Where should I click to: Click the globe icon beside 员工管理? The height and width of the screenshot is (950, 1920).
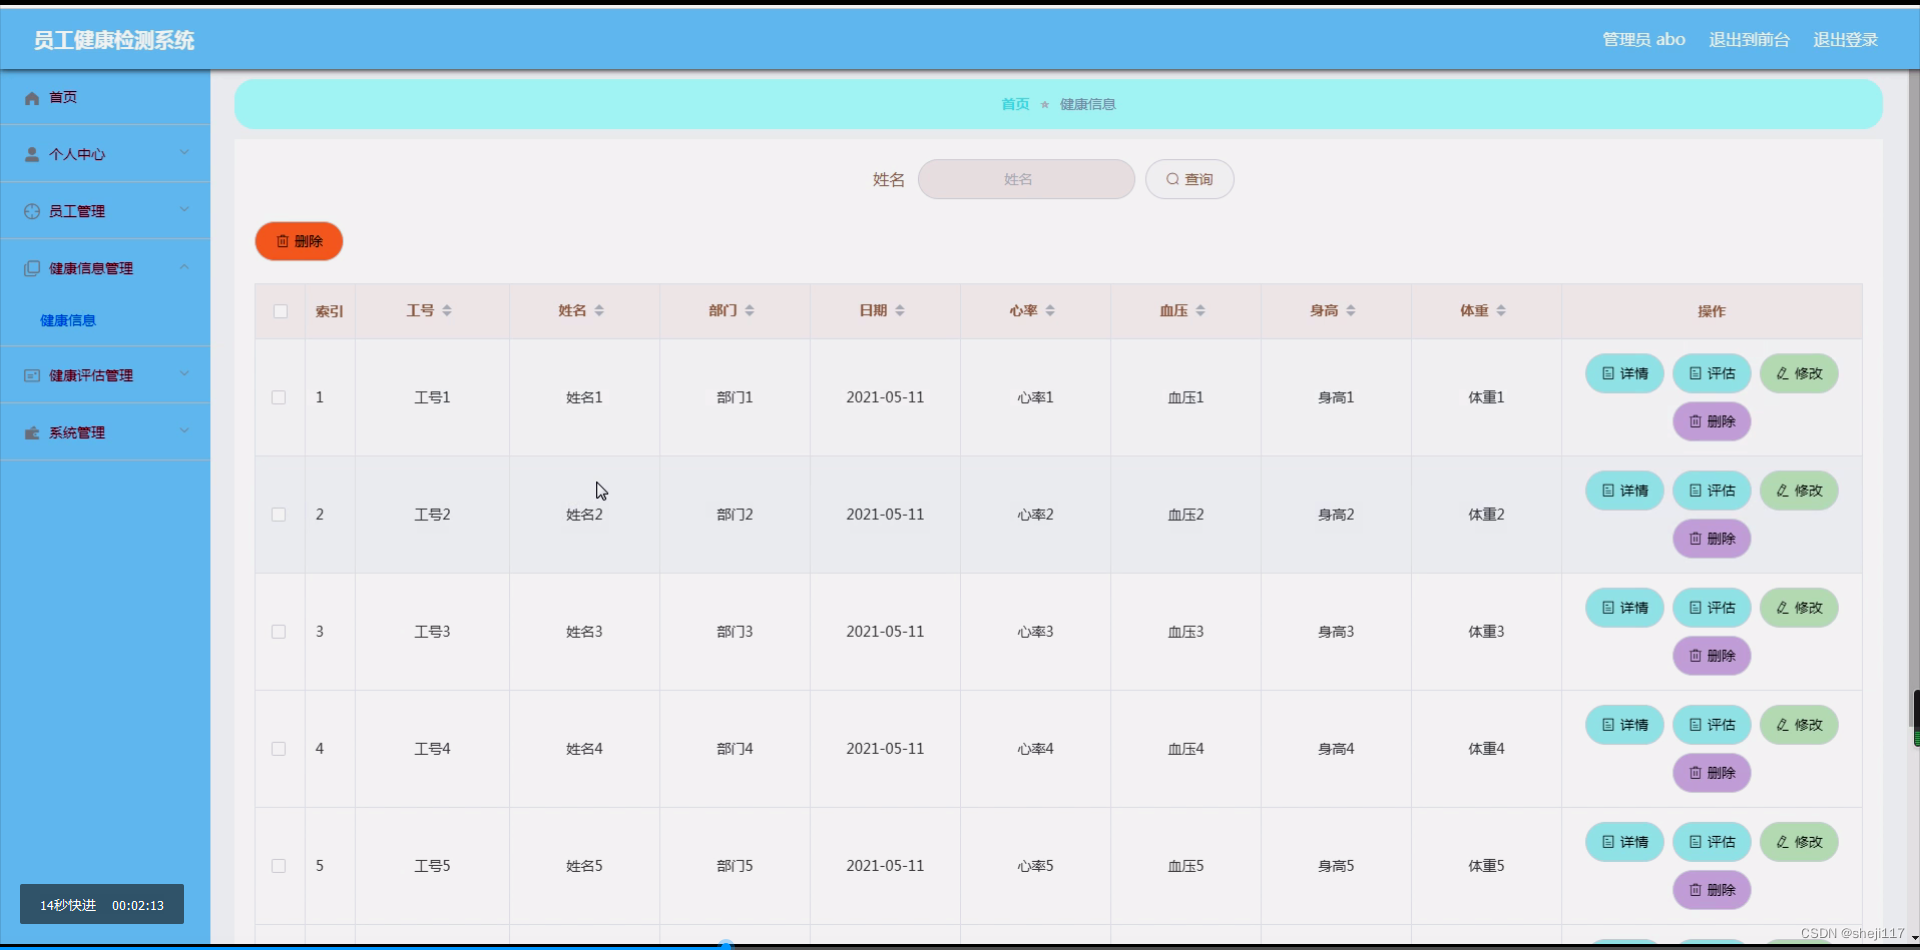tap(31, 210)
